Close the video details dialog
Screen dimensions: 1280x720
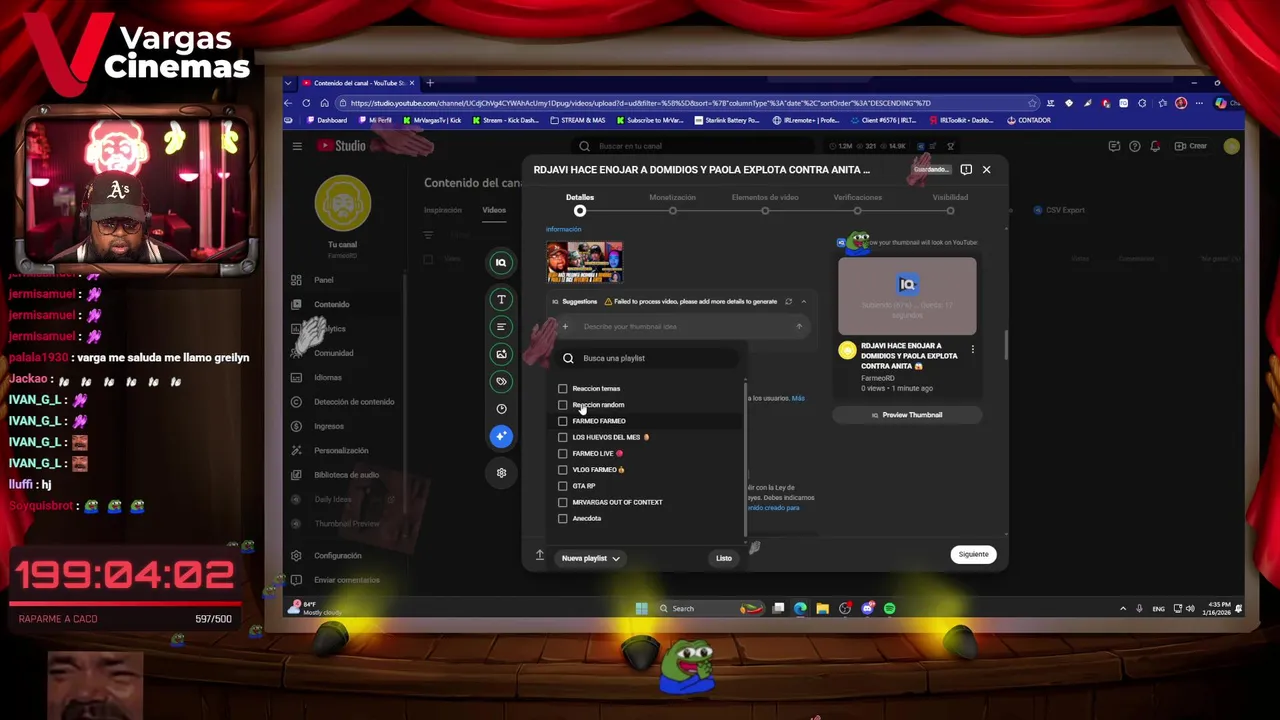[x=986, y=170]
